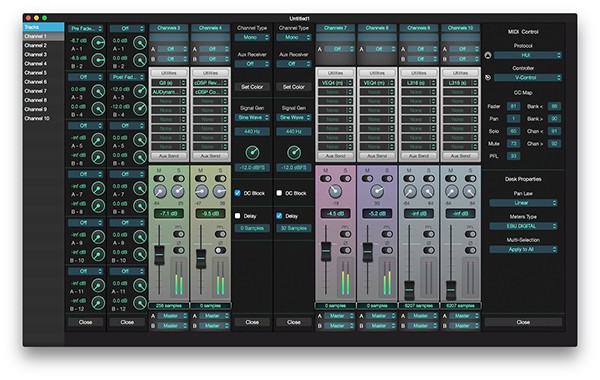Check the unticked DC Block checkbox
This screenshot has width=600, height=380.
tap(279, 193)
